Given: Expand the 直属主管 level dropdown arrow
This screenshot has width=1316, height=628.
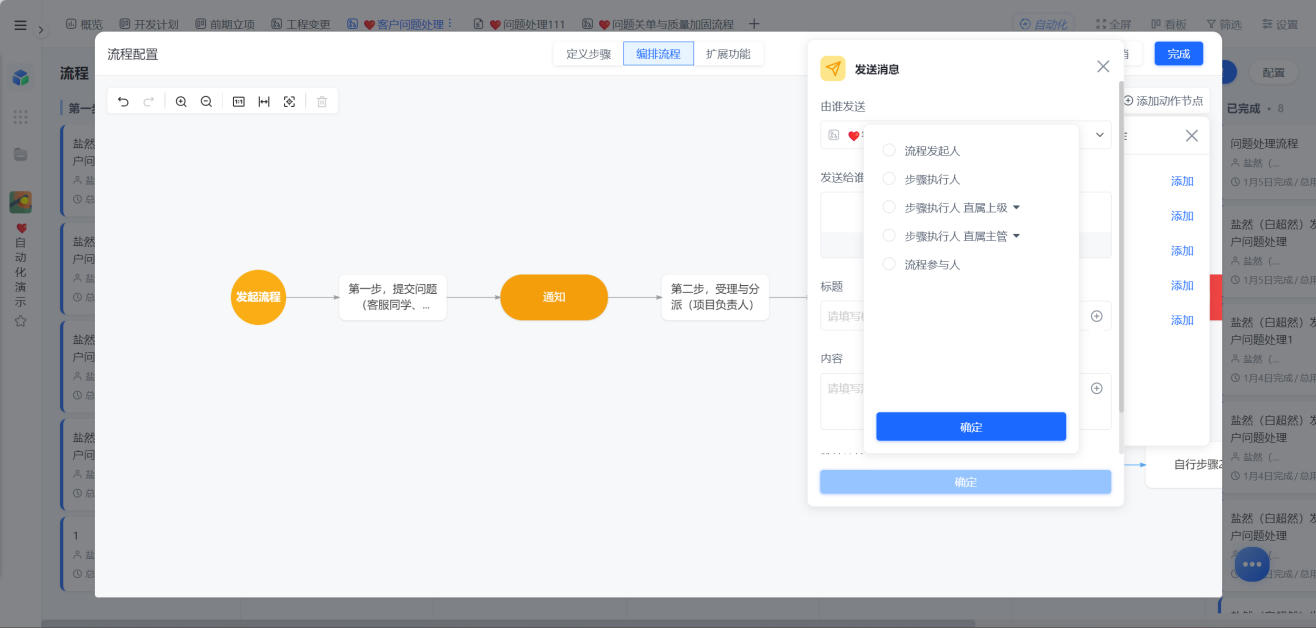Looking at the screenshot, I should point(1016,236).
